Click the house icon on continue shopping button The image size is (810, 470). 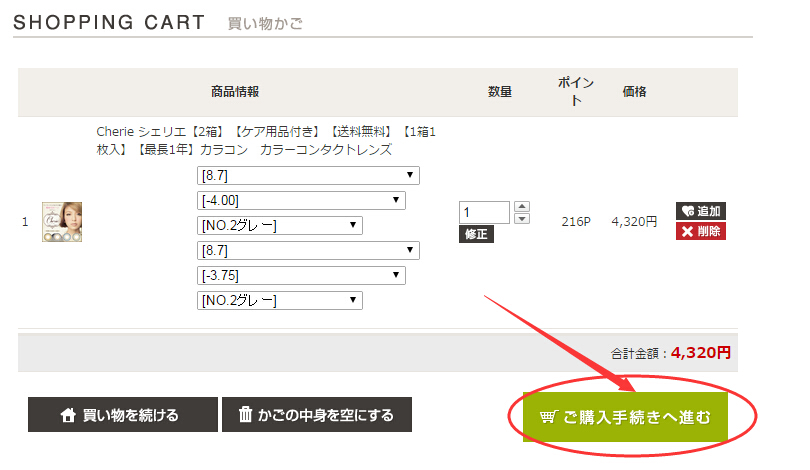click(68, 415)
